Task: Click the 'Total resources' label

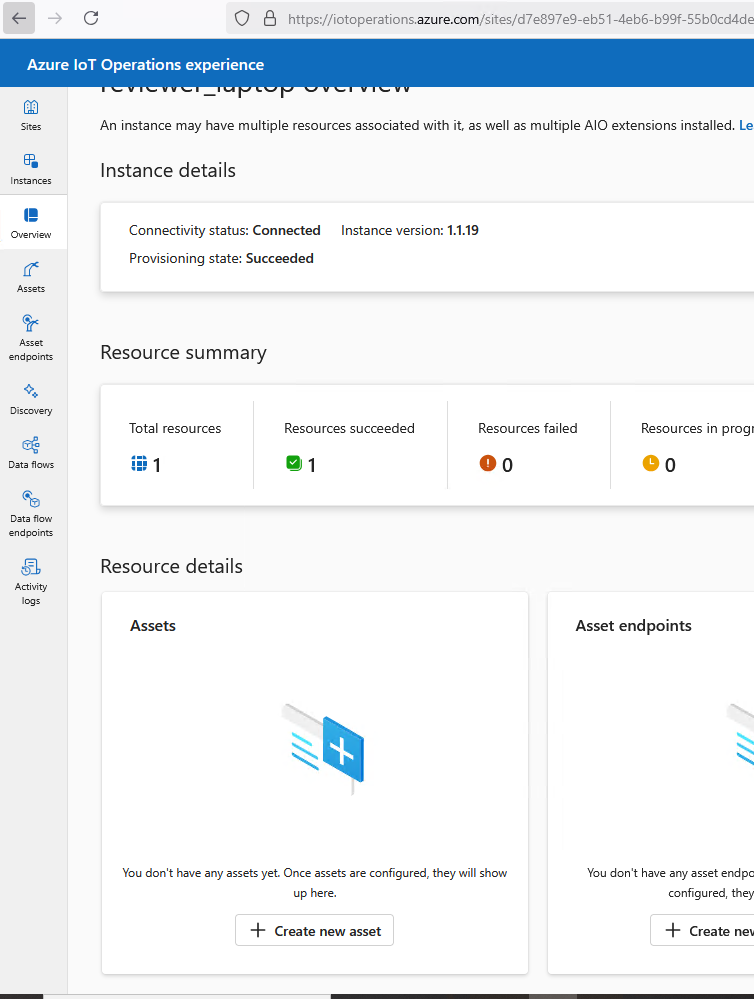Action: pyautogui.click(x=175, y=428)
